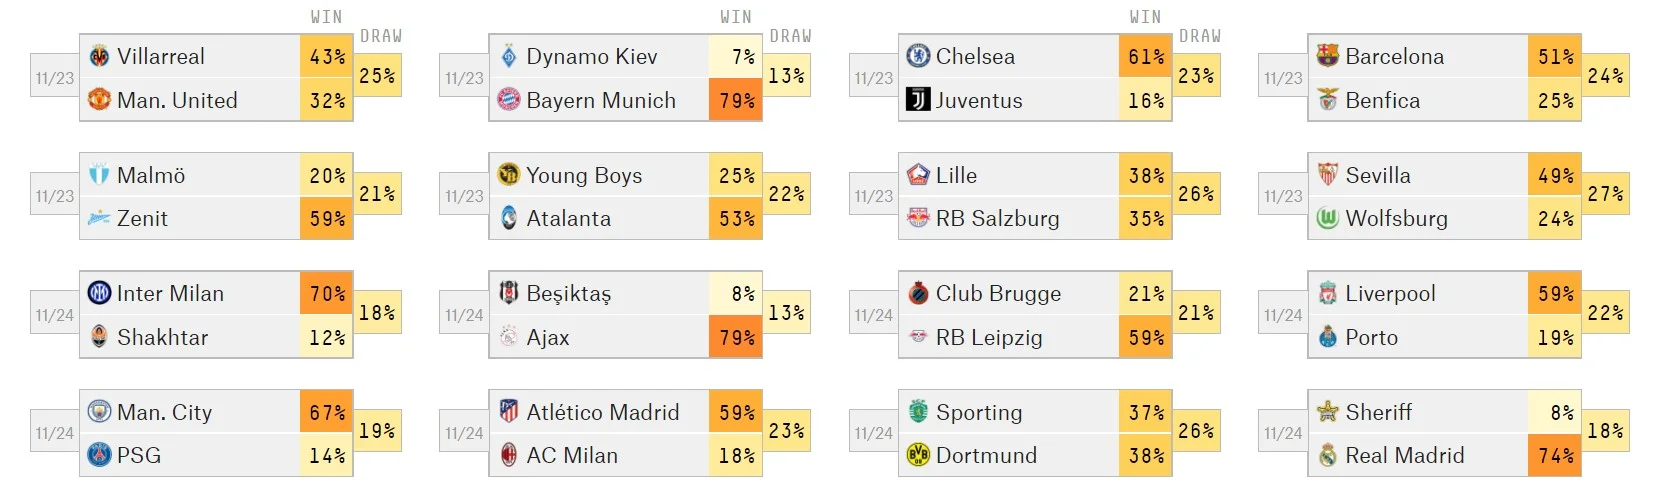This screenshot has height=491, width=1670.
Task: Click the Real Madrid crest icon
Action: coord(1328,456)
